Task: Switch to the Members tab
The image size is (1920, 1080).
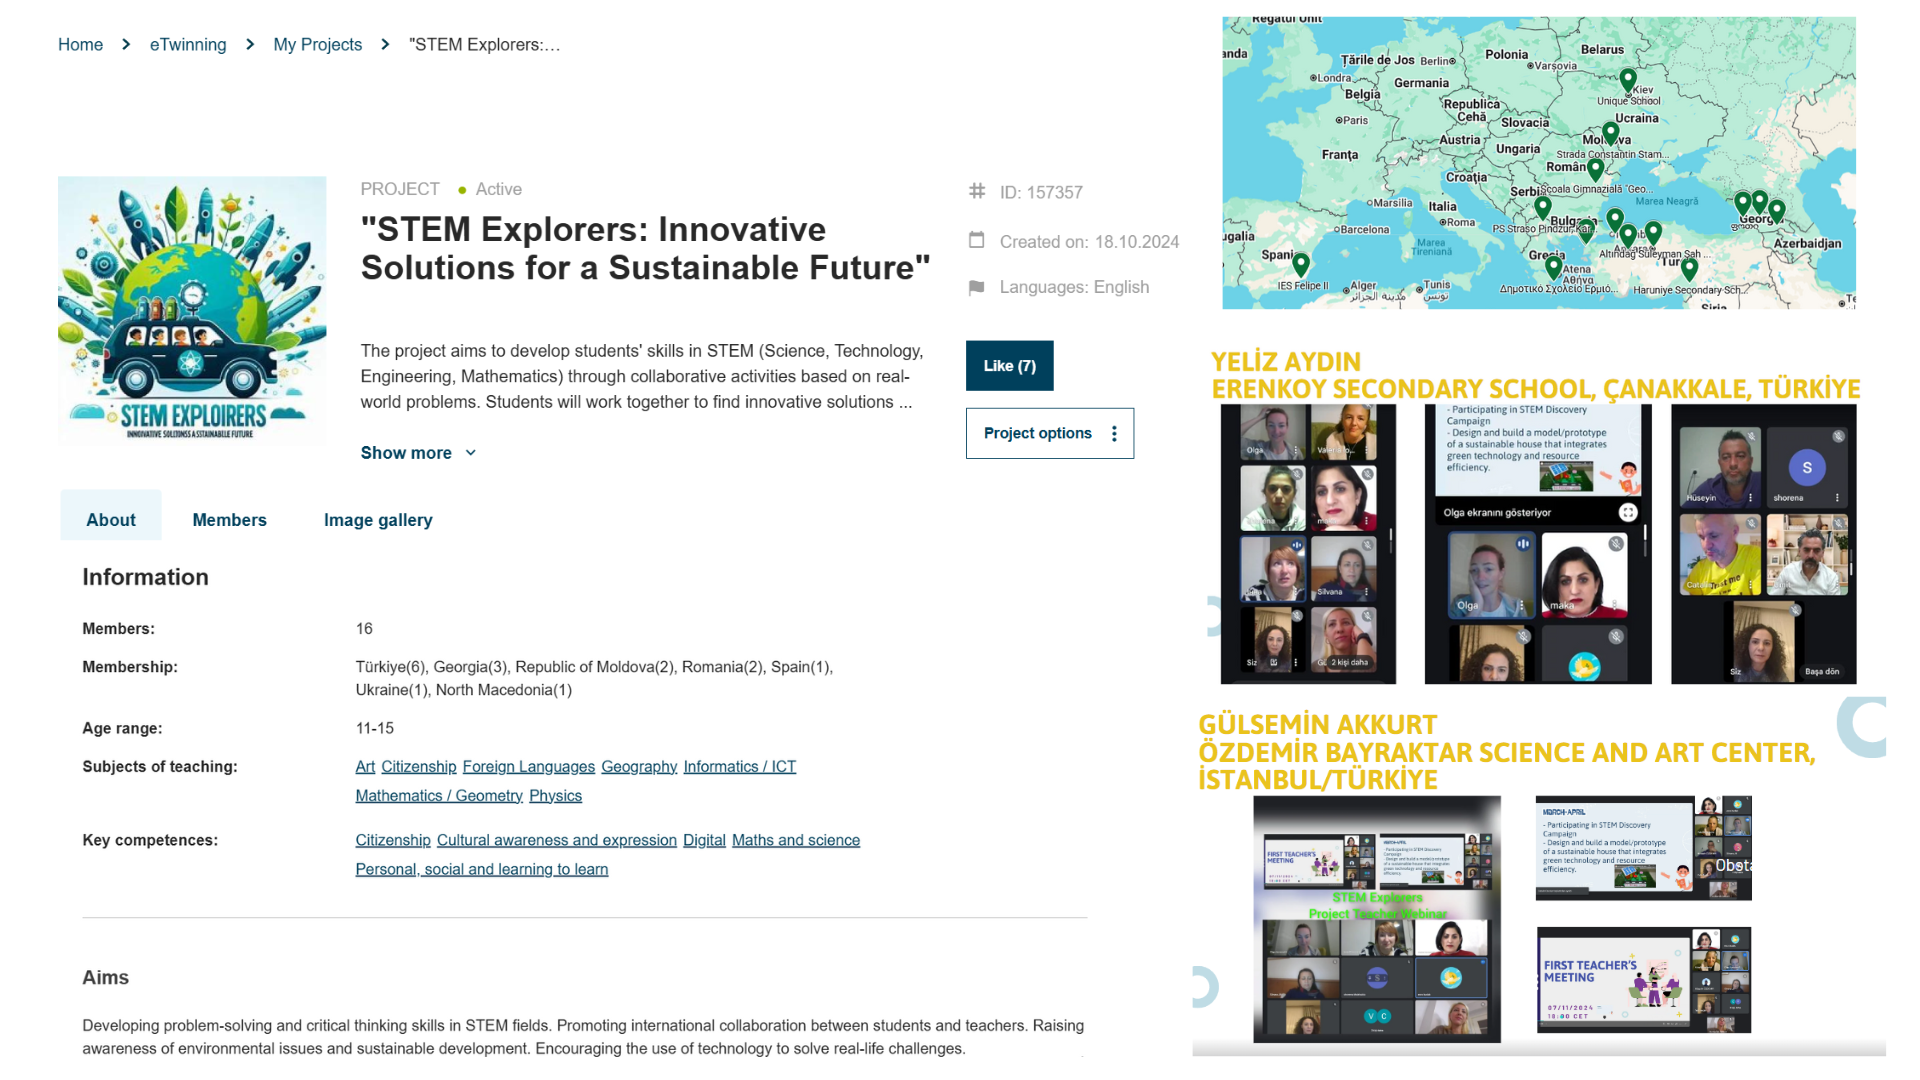Action: coord(229,520)
